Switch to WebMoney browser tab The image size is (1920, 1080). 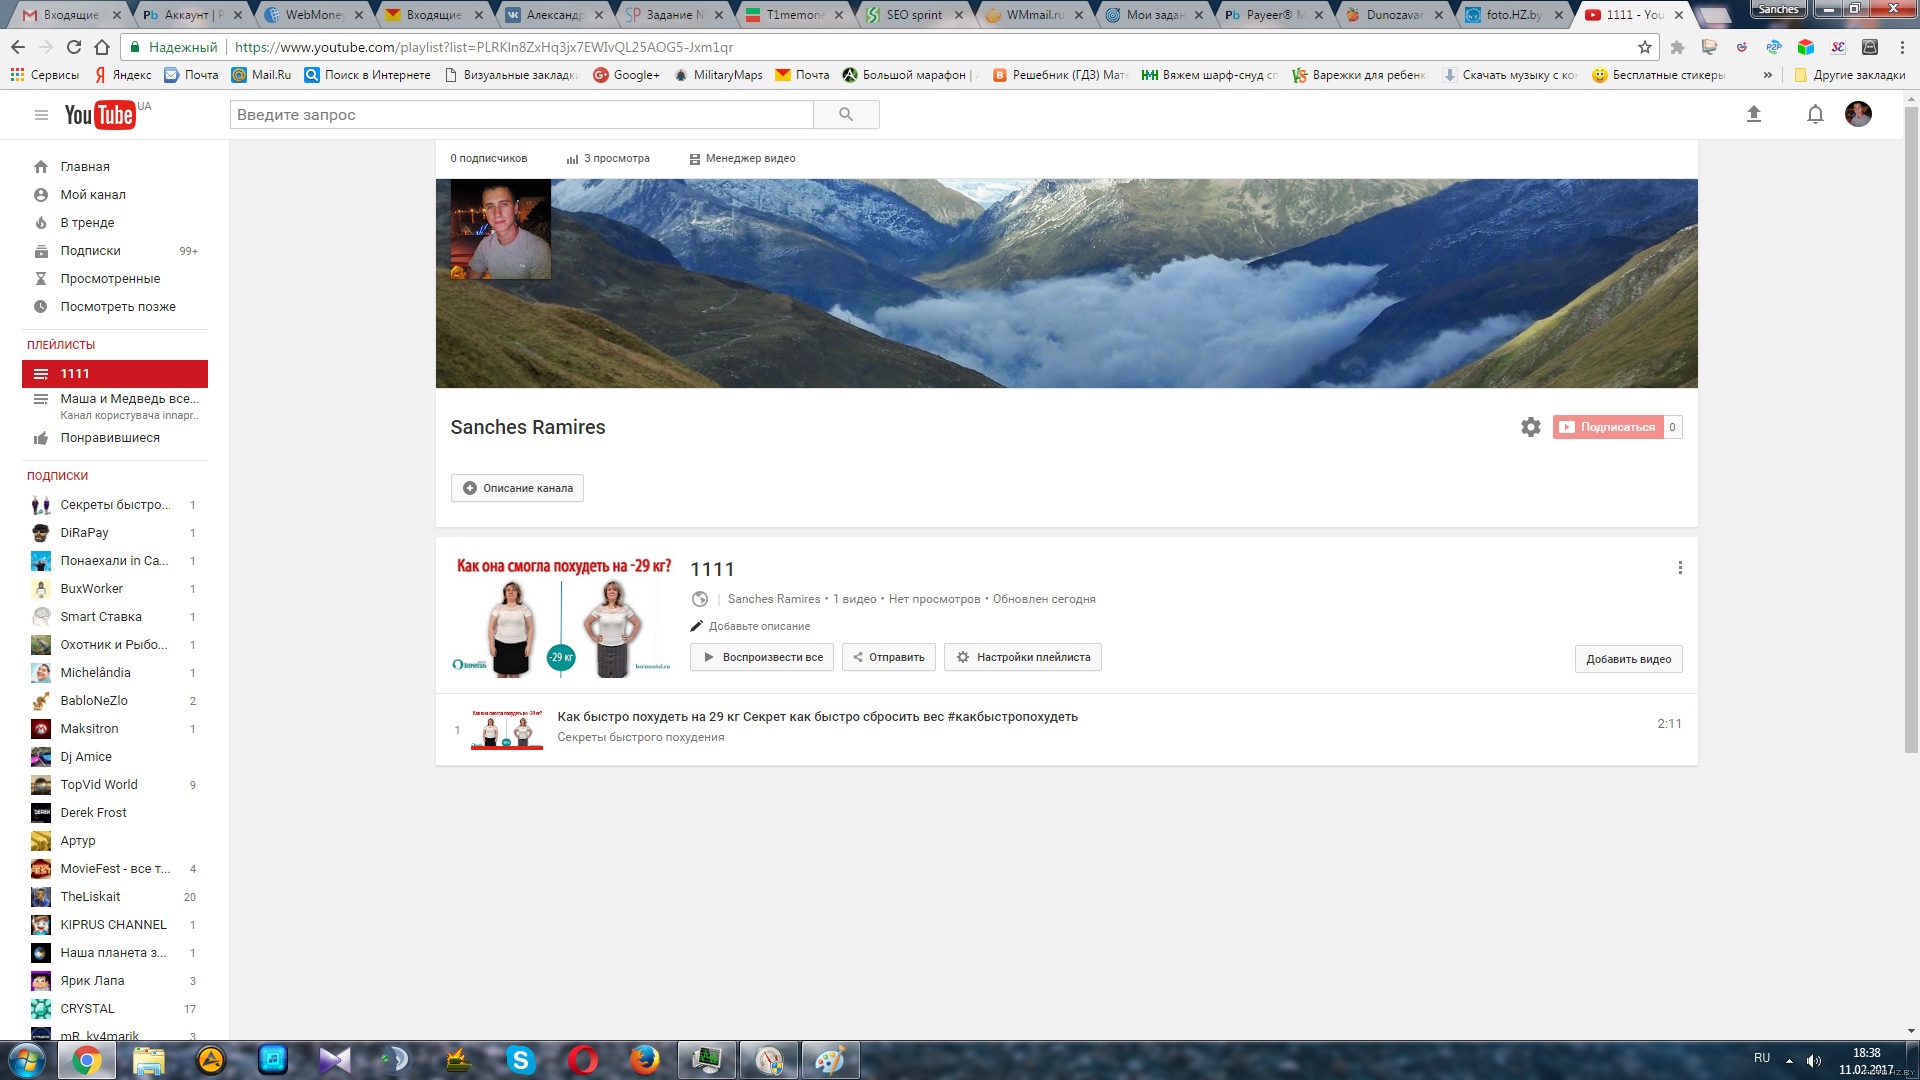(x=315, y=15)
